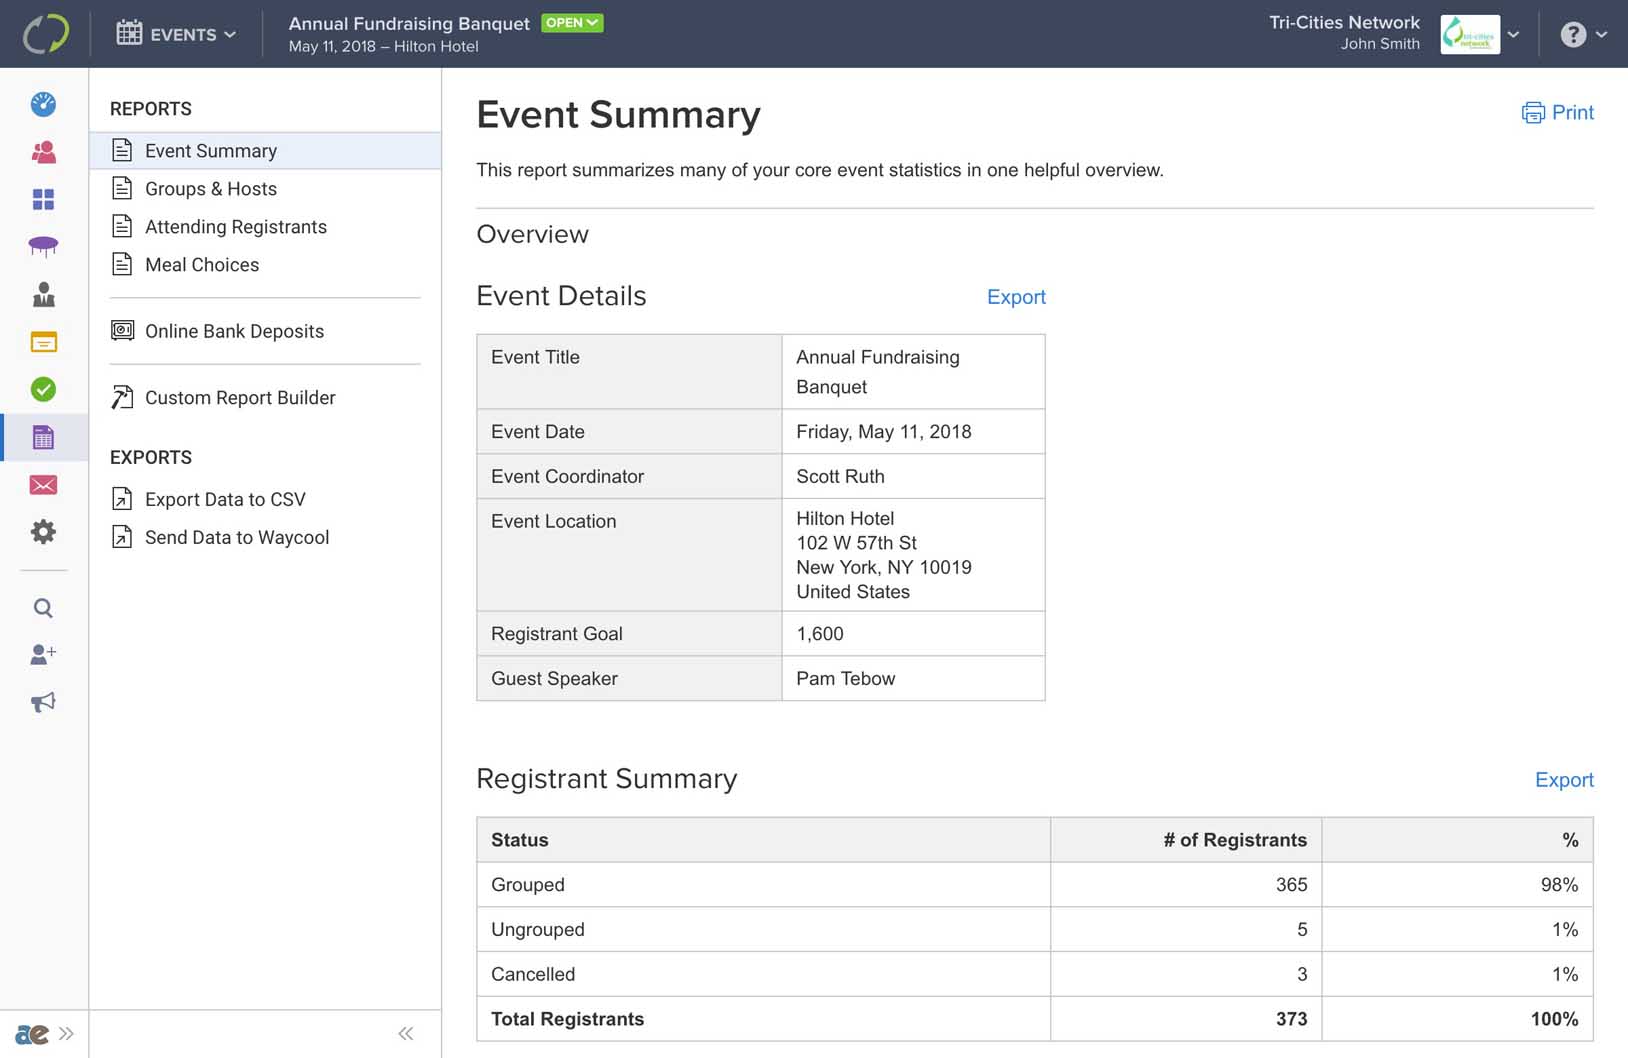Screen dimensions: 1628x1058
Task: Click the Total Registrants row label
Action: (x=567, y=1019)
